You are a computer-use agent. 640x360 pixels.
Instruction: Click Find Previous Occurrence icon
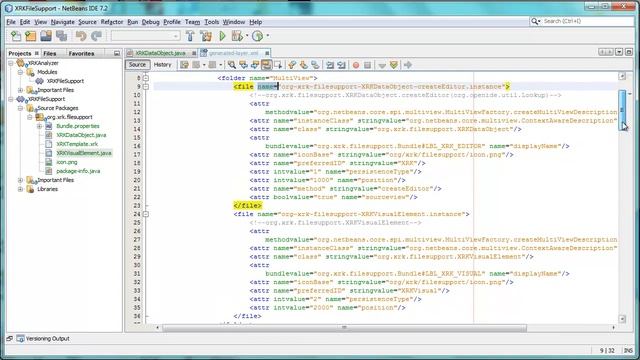pyautogui.click(x=243, y=65)
